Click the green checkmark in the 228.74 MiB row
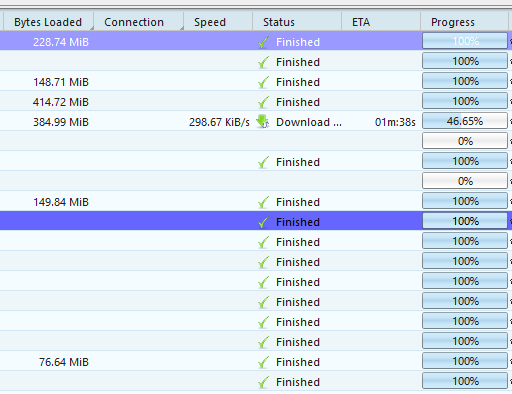The height and width of the screenshot is (394, 512). coord(263,42)
